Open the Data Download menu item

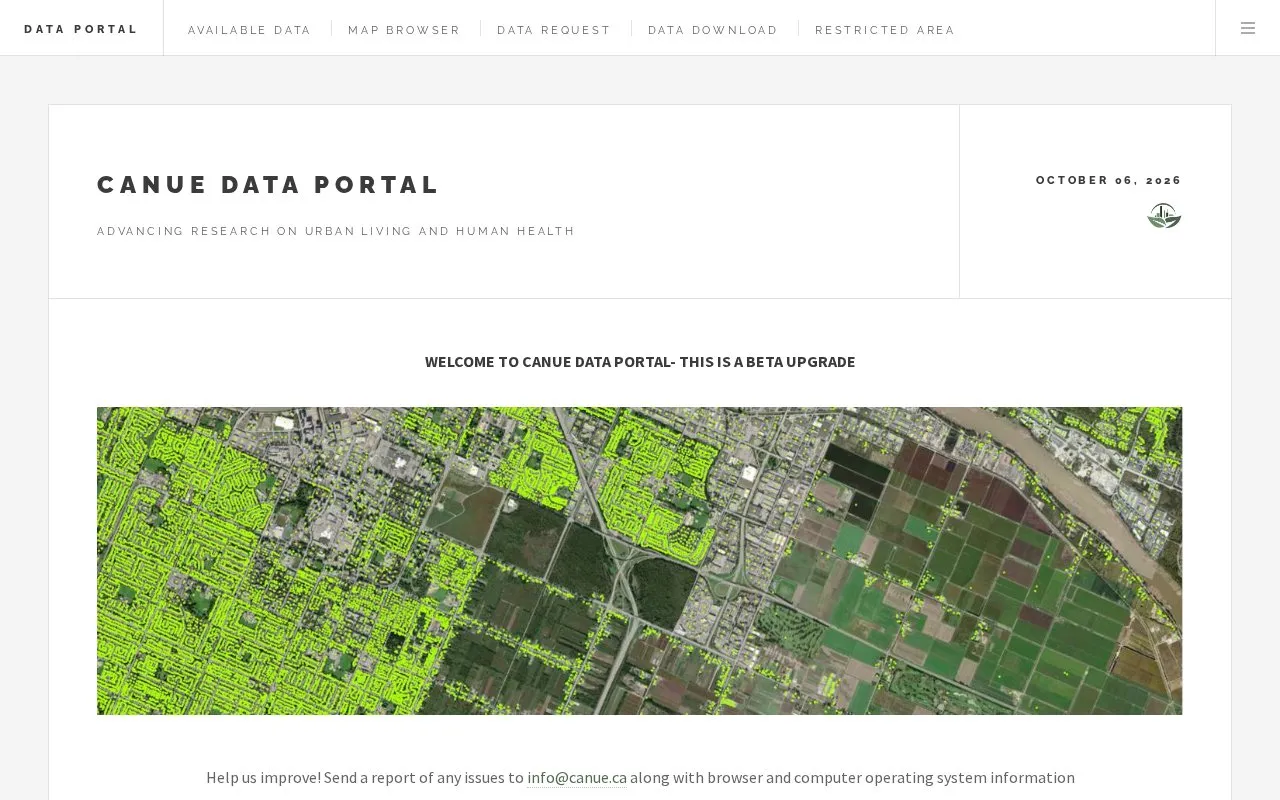(713, 30)
